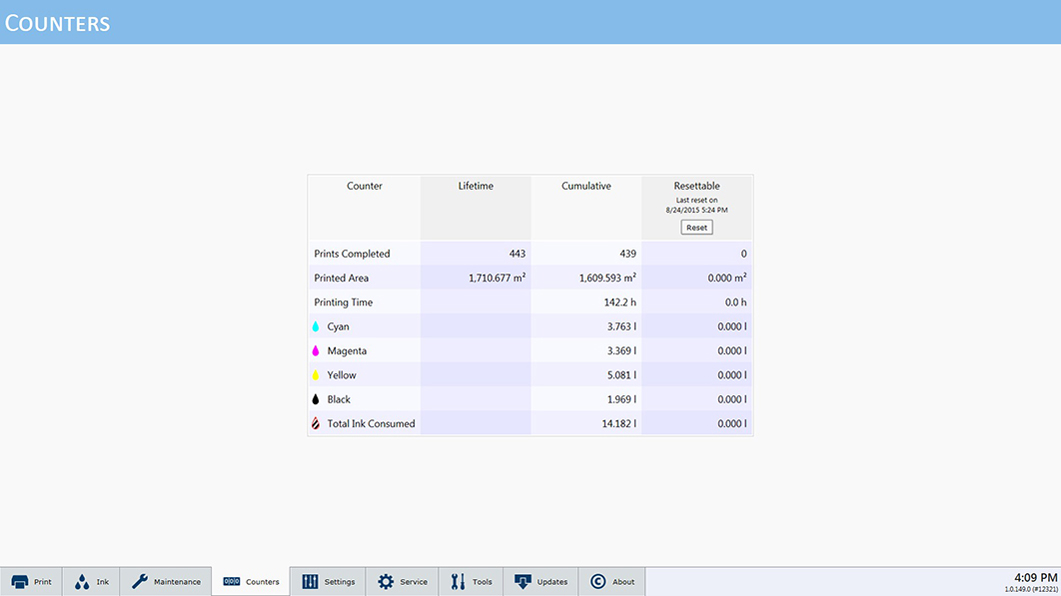Click the Total Ink Consumed icon

(x=316, y=424)
